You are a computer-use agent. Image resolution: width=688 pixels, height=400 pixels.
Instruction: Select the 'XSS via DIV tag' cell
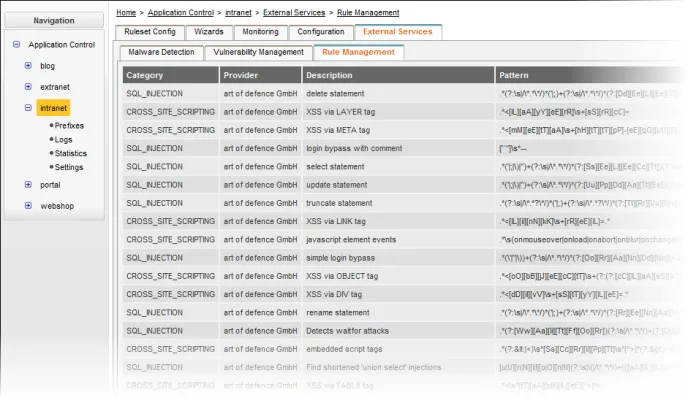point(398,294)
